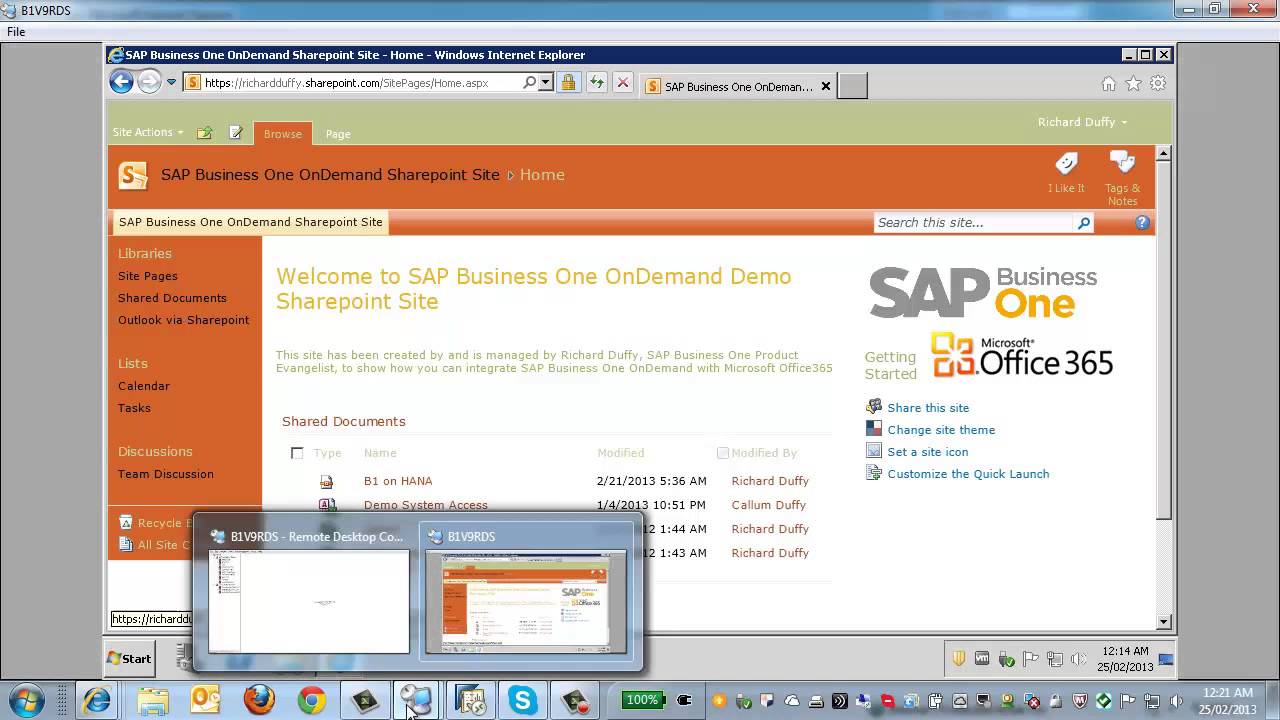Viewport: 1280px width, 720px height.
Task: Click the SharePoint site logo icon
Action: pyautogui.click(x=133, y=175)
